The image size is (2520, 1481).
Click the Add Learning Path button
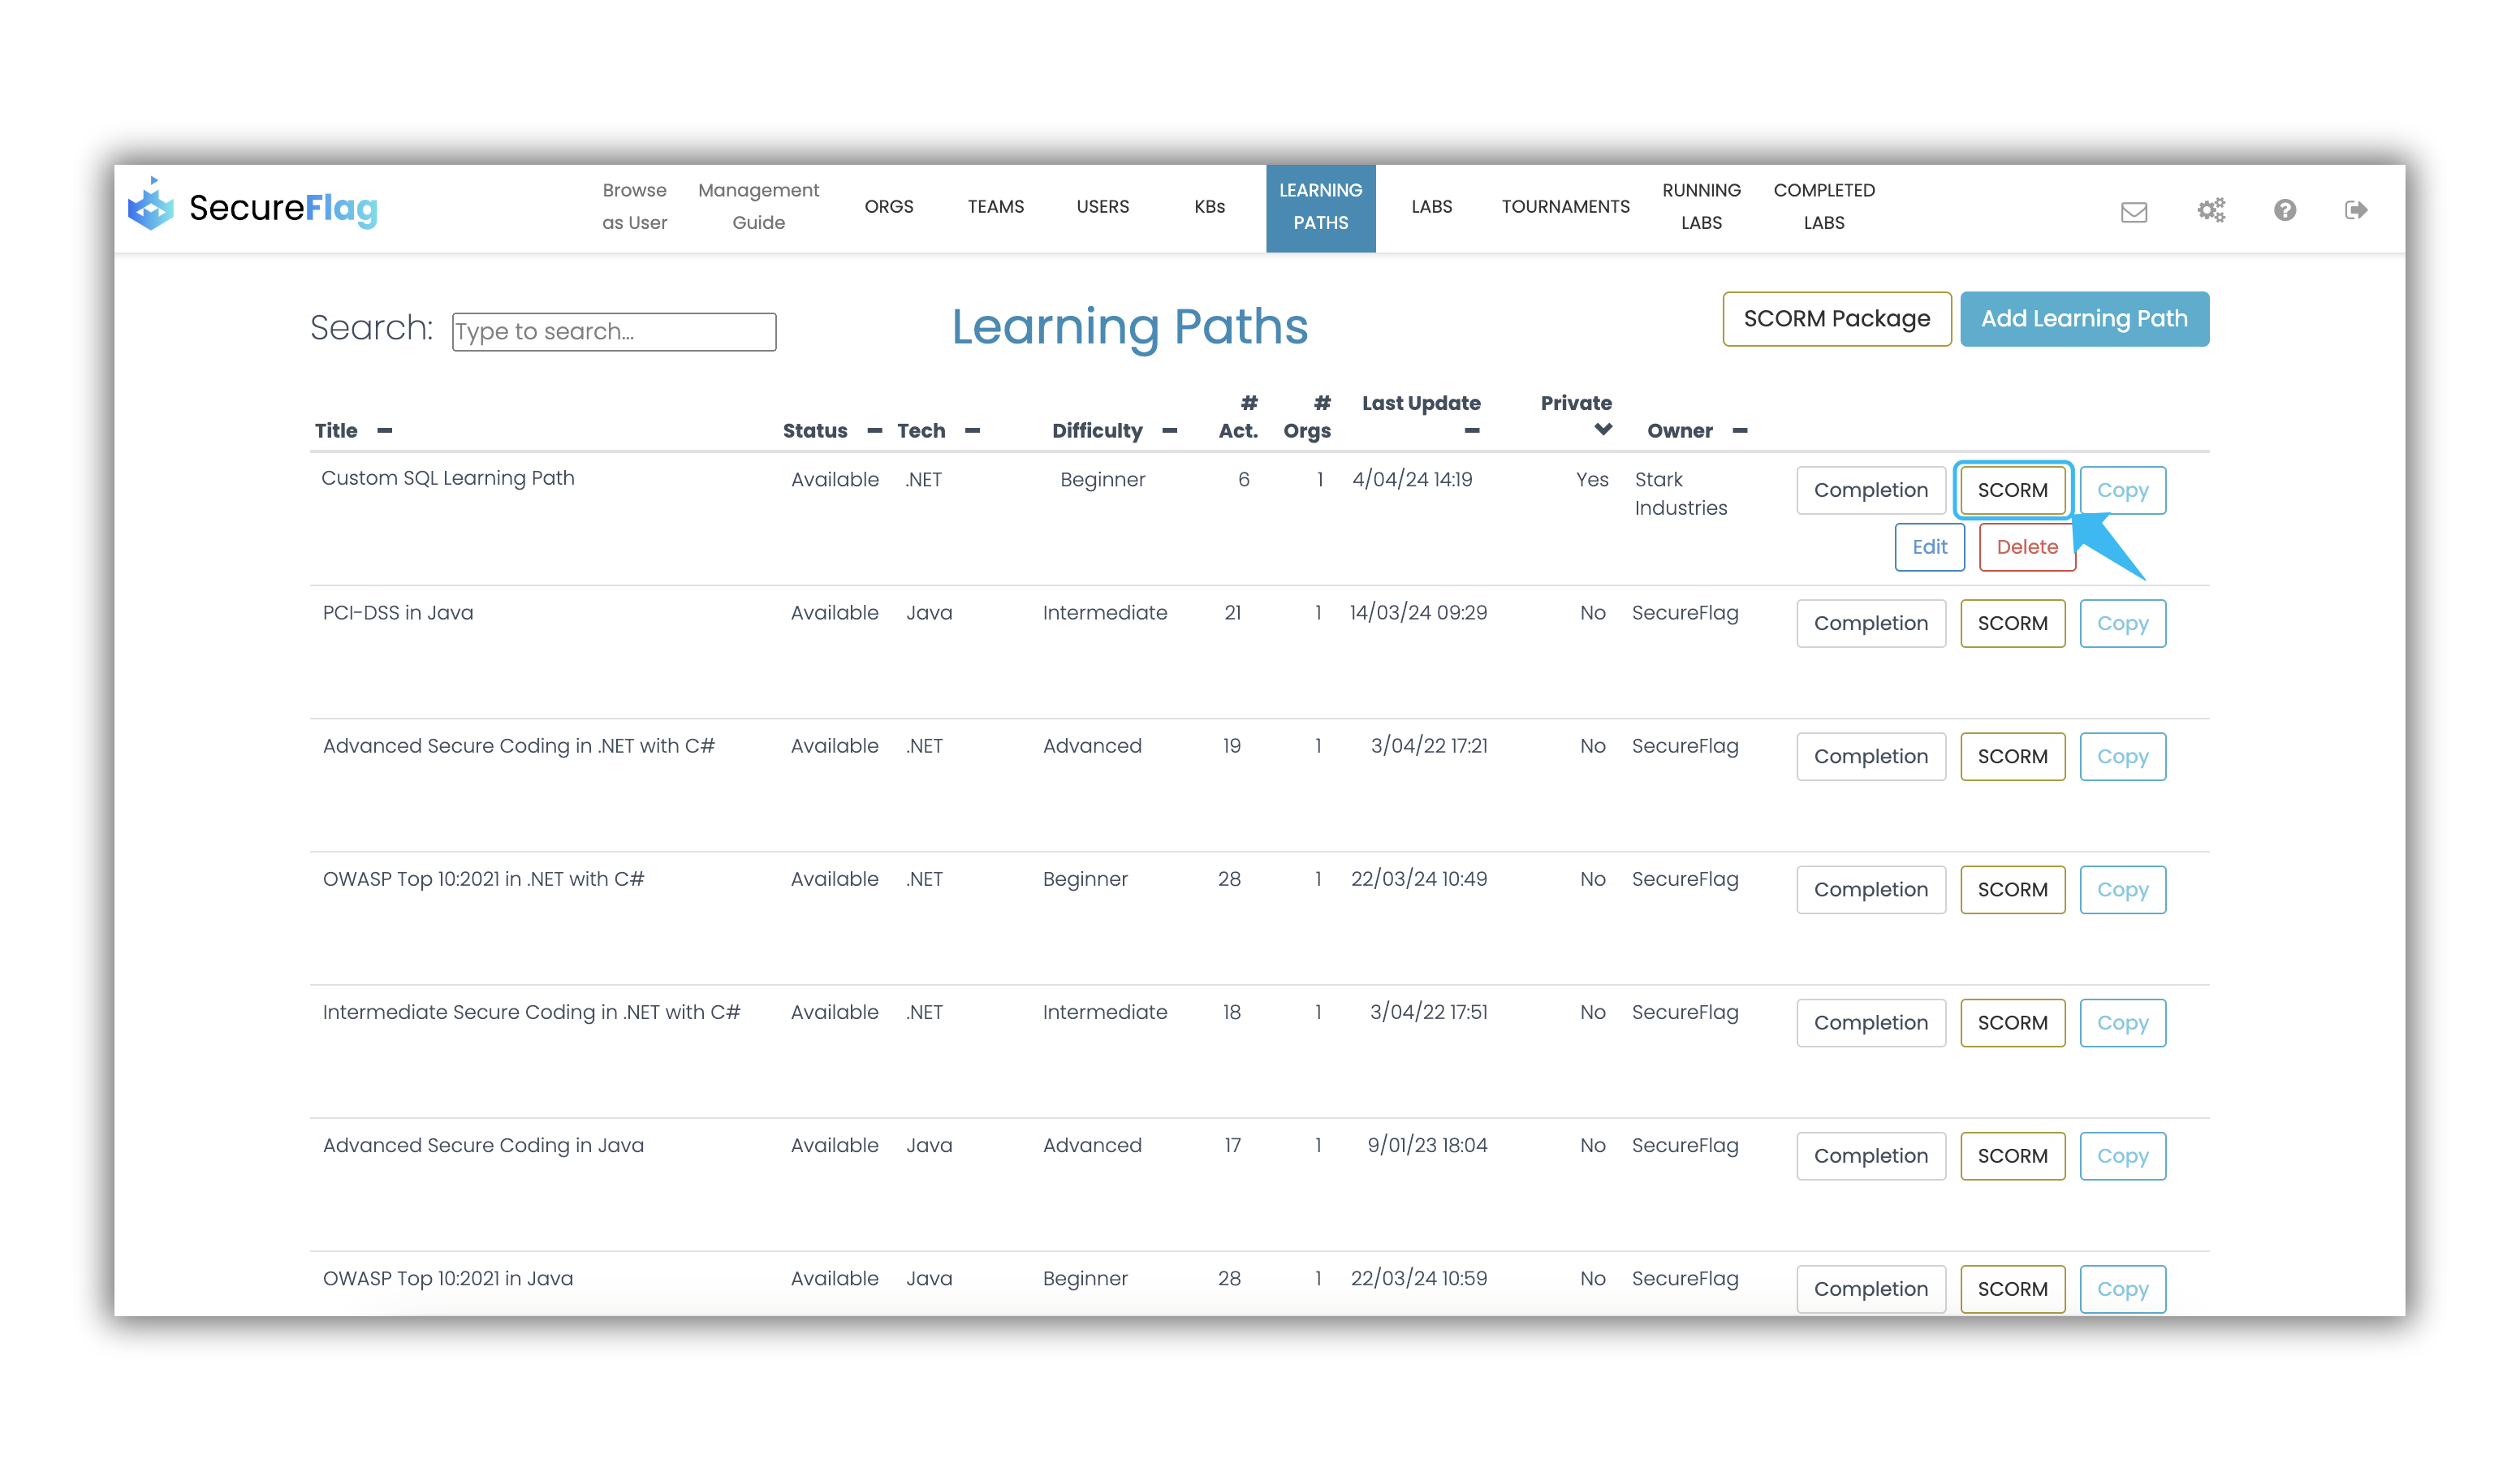(x=2085, y=319)
